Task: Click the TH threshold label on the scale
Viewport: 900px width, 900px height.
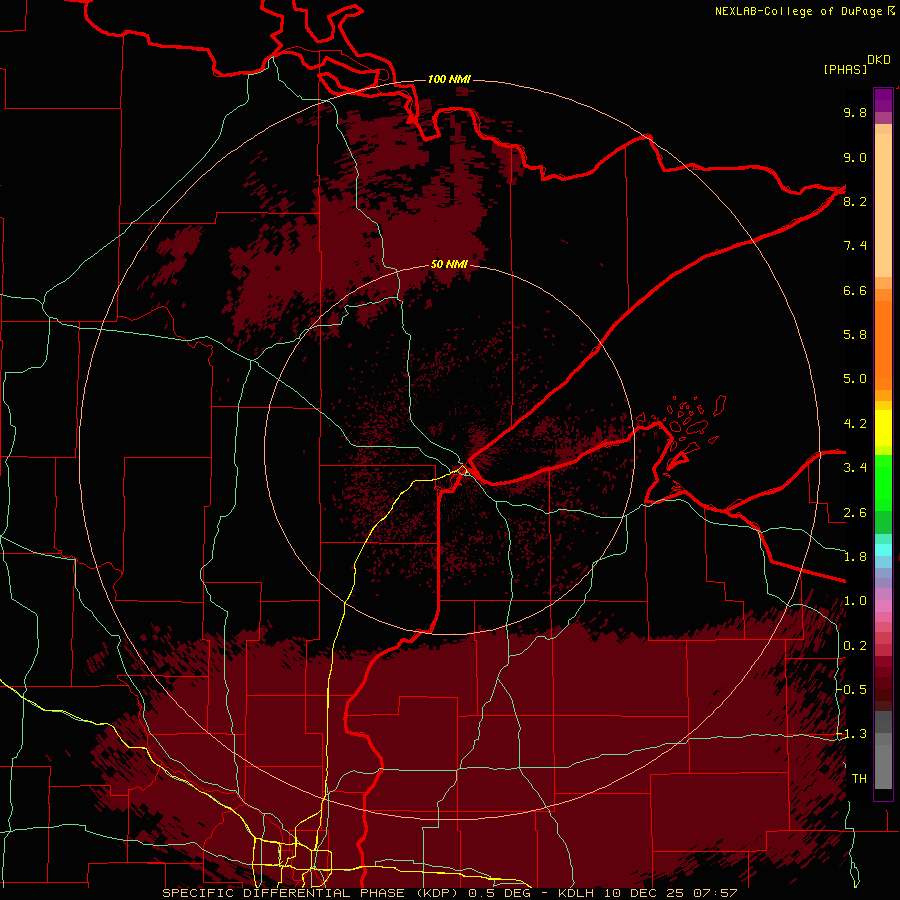Action: point(859,779)
